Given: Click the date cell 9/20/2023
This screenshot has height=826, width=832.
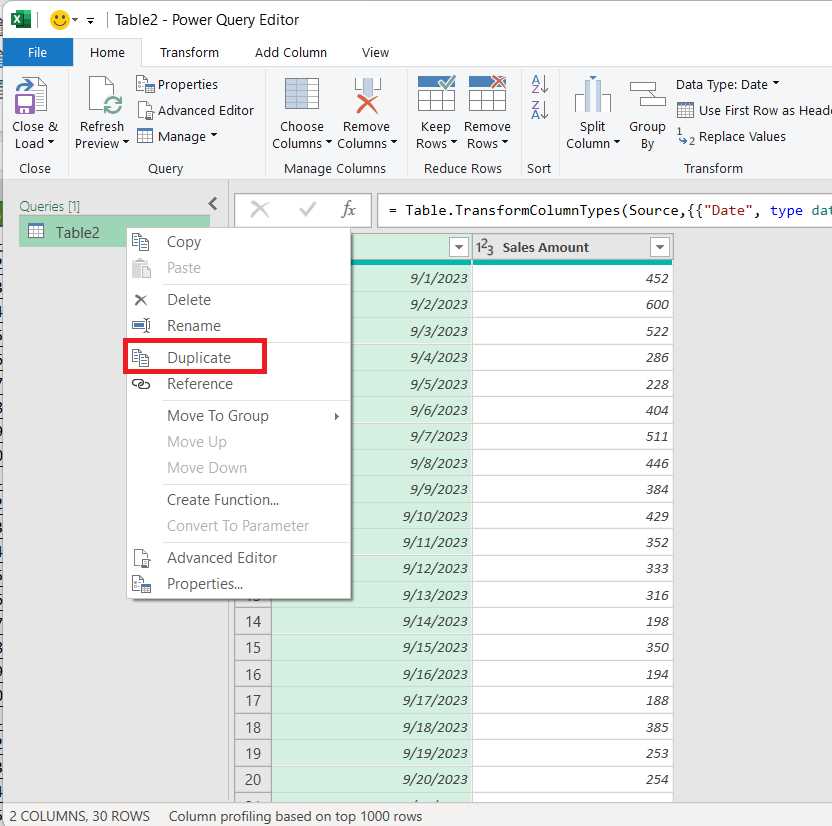Looking at the screenshot, I should (x=371, y=779).
